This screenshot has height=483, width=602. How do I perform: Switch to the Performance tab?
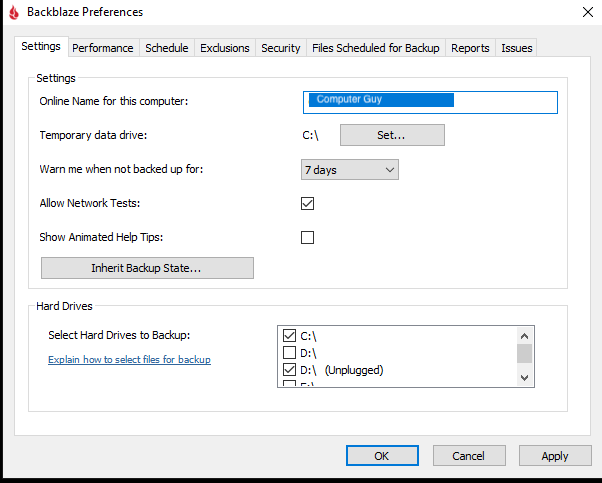tap(103, 48)
